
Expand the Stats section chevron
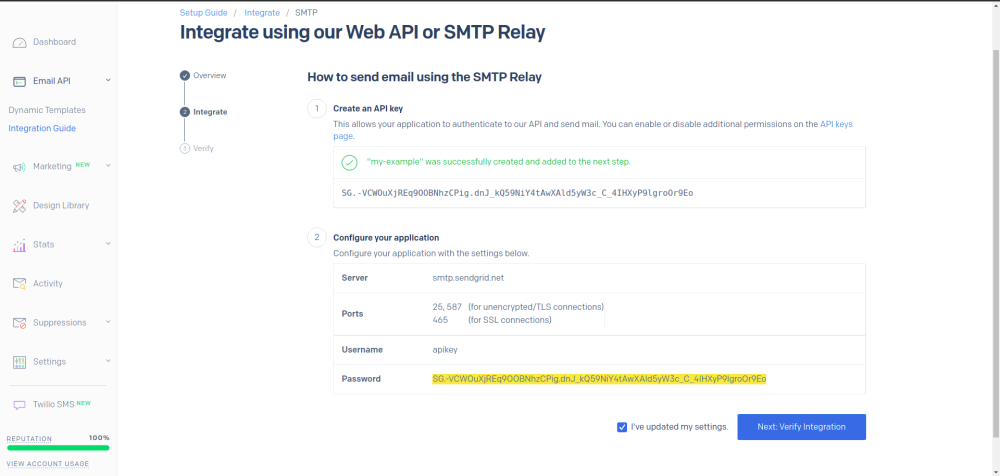(x=108, y=244)
